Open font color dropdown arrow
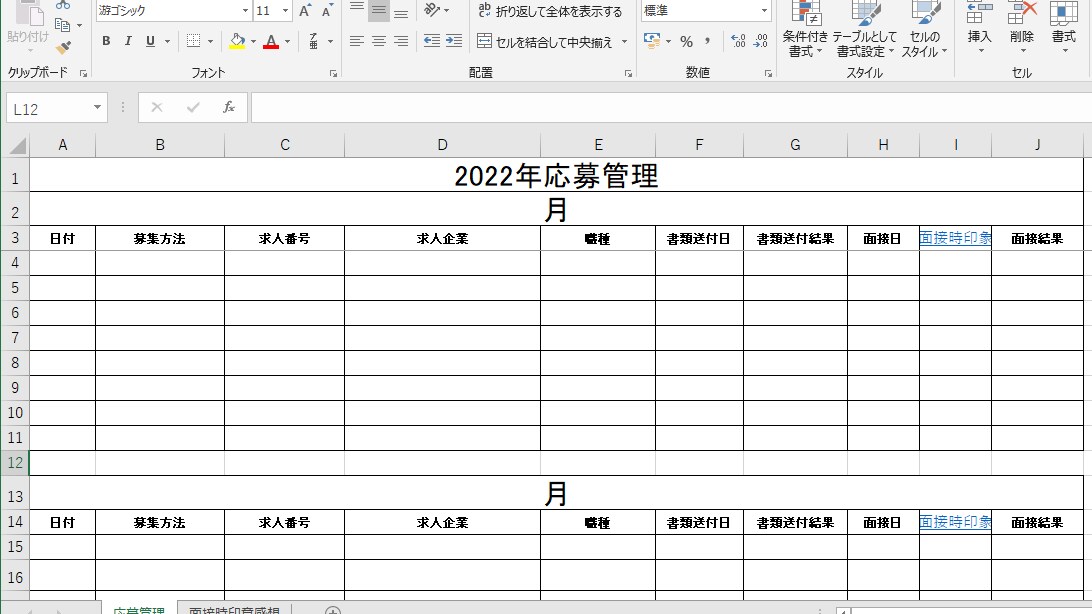The width and height of the screenshot is (1092, 614). (288, 41)
